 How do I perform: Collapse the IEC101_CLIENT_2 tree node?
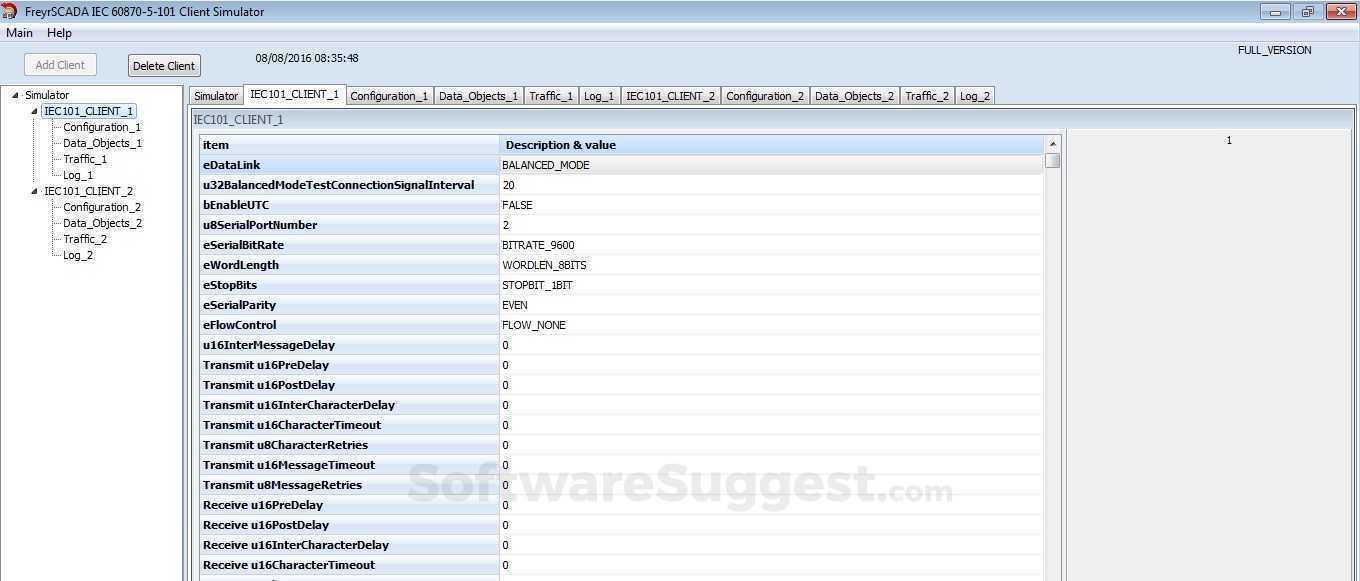[35, 191]
